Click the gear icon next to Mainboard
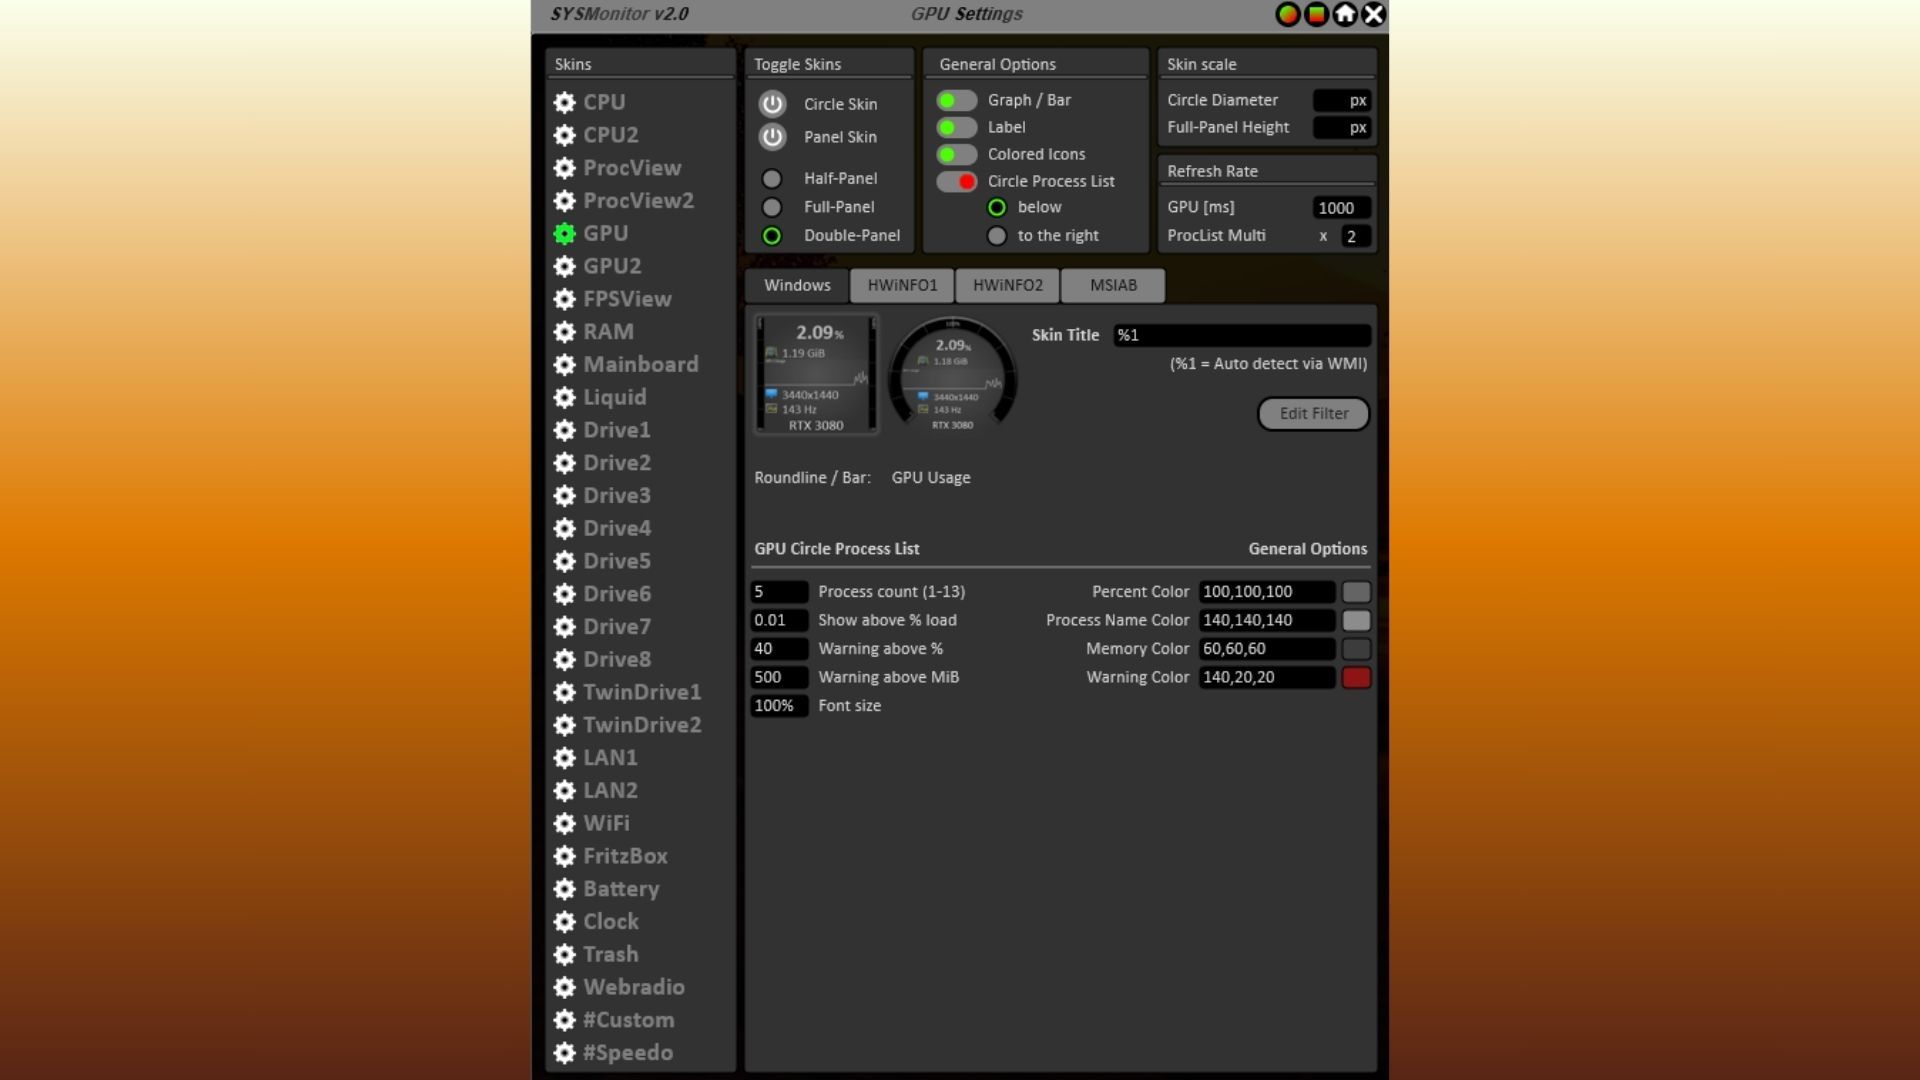 point(564,365)
